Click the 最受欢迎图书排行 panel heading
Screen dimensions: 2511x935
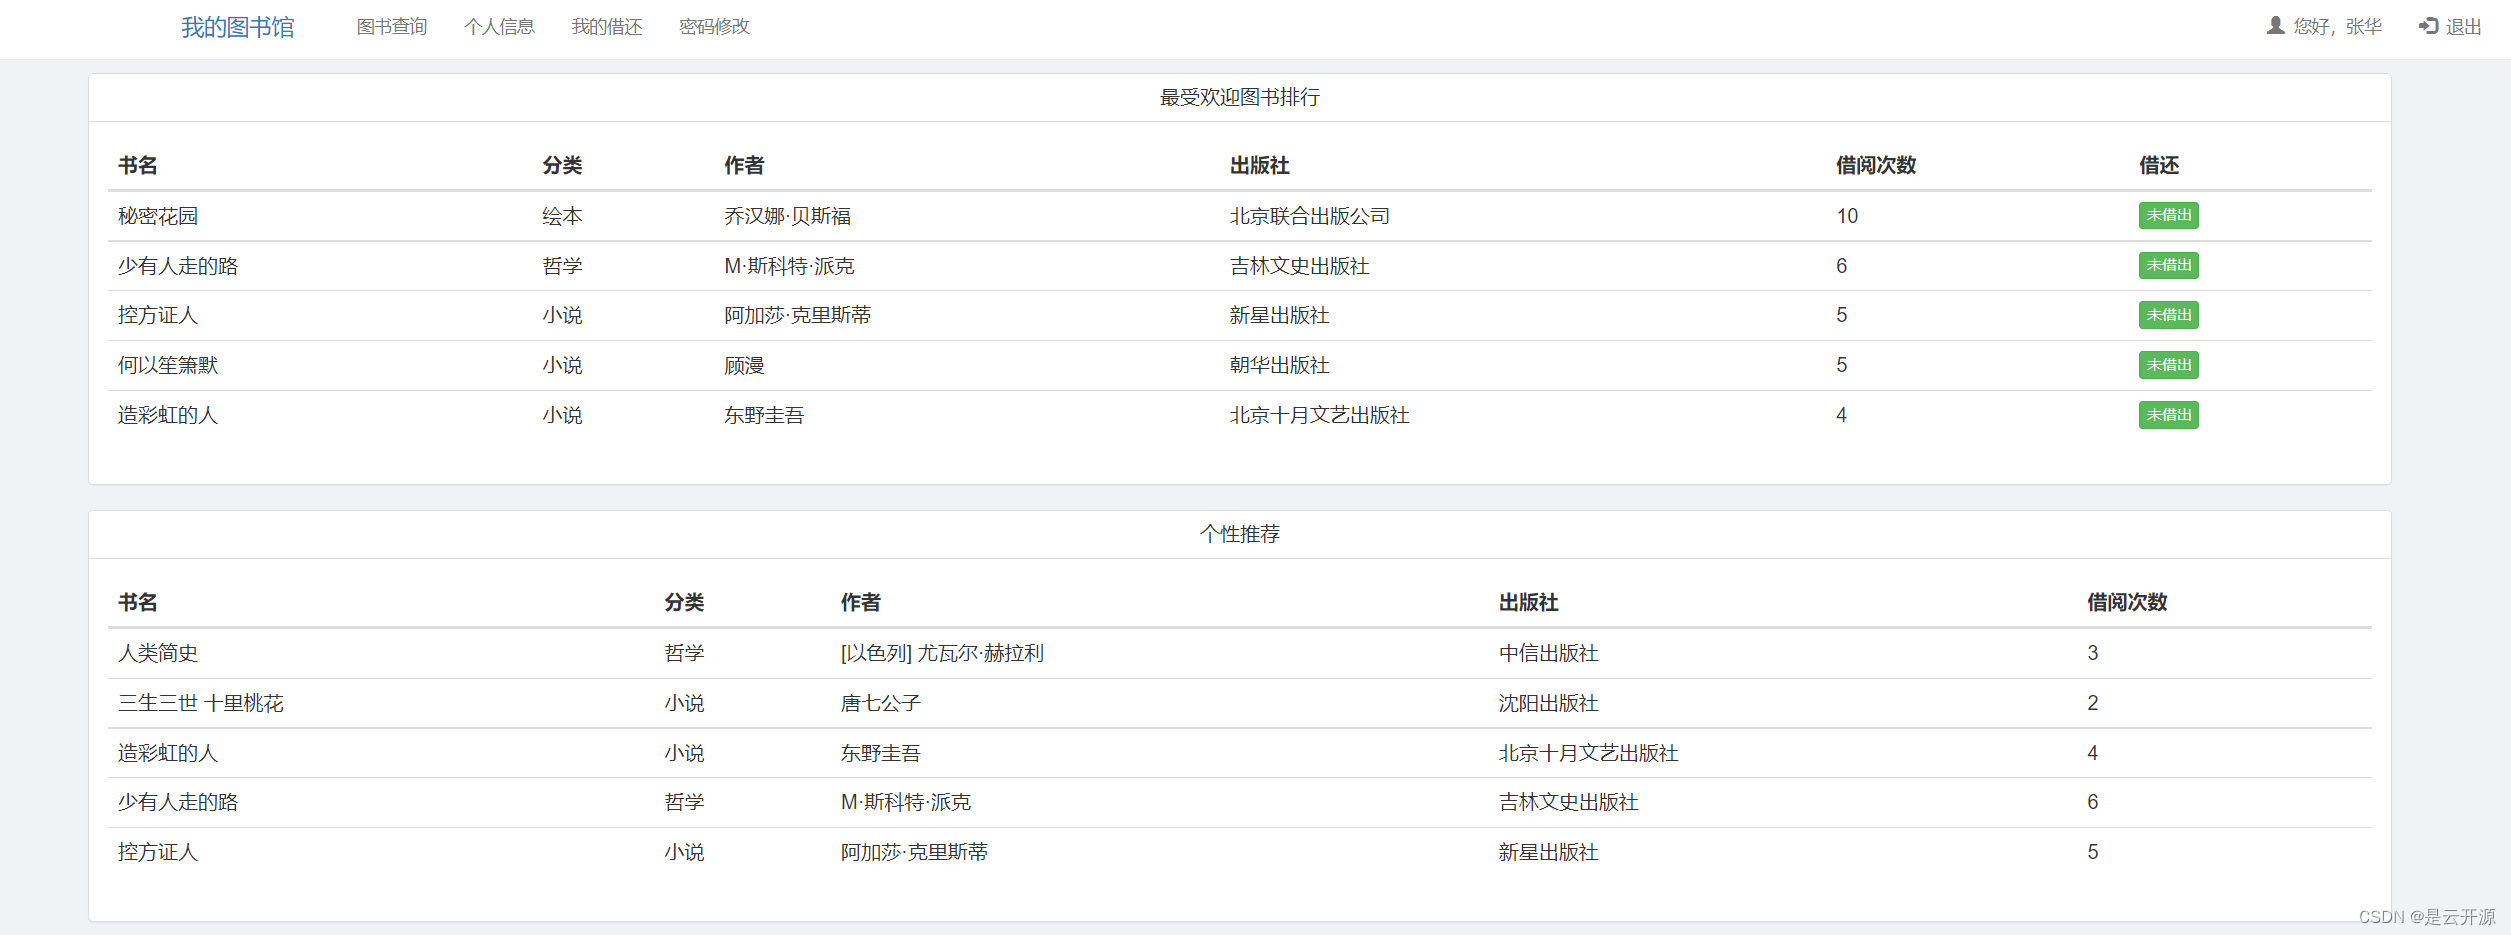[x=1239, y=97]
